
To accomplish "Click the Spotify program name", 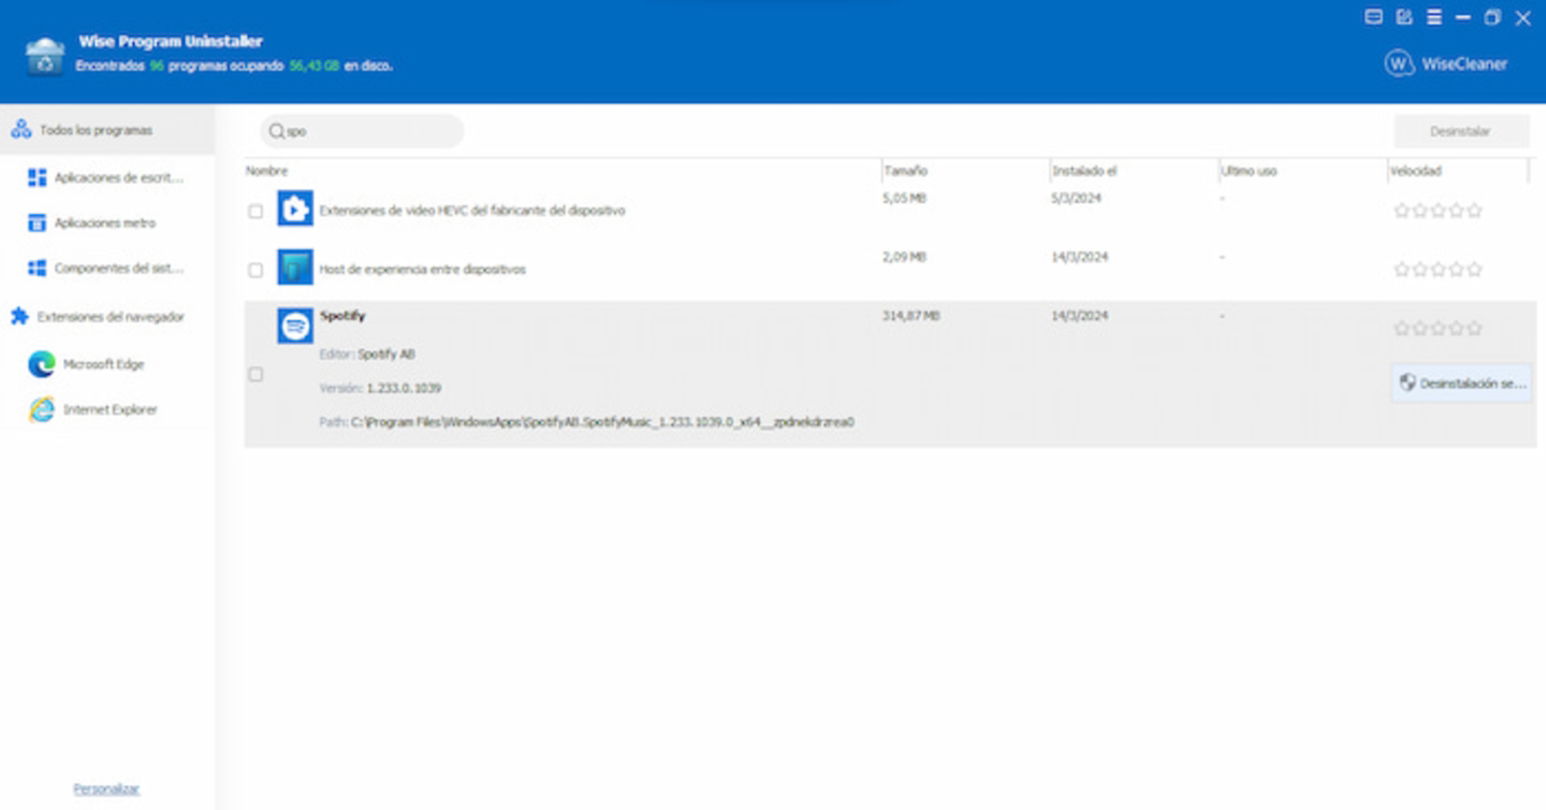I will pos(343,316).
